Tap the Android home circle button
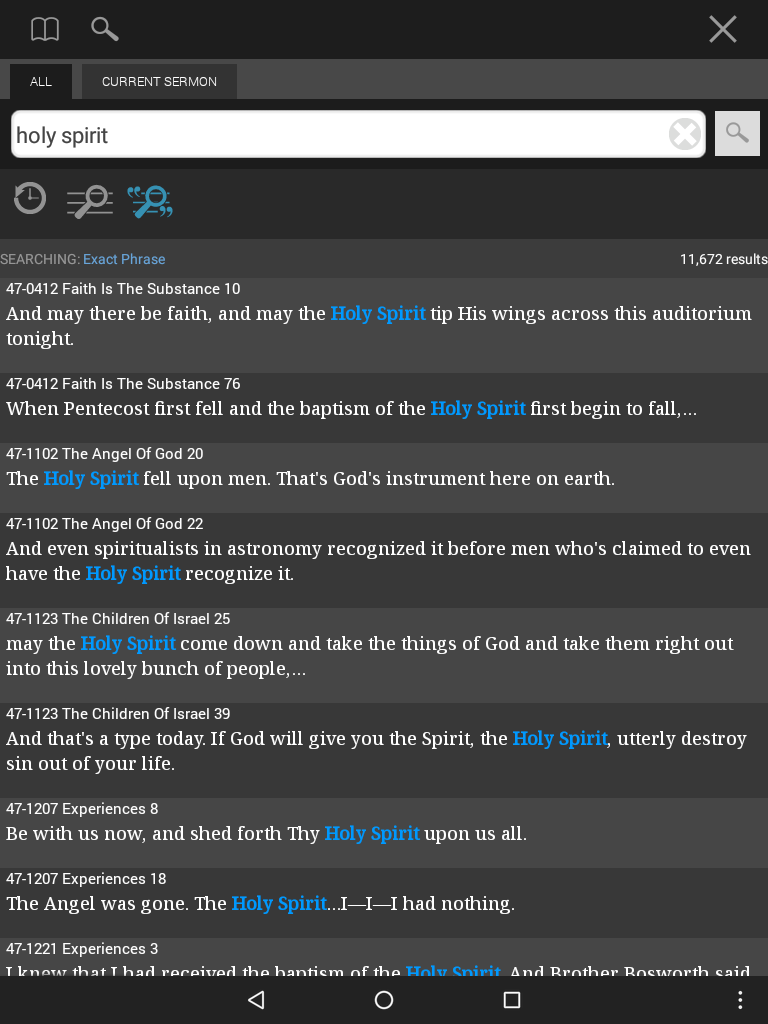The width and height of the screenshot is (768, 1024). click(x=384, y=1000)
